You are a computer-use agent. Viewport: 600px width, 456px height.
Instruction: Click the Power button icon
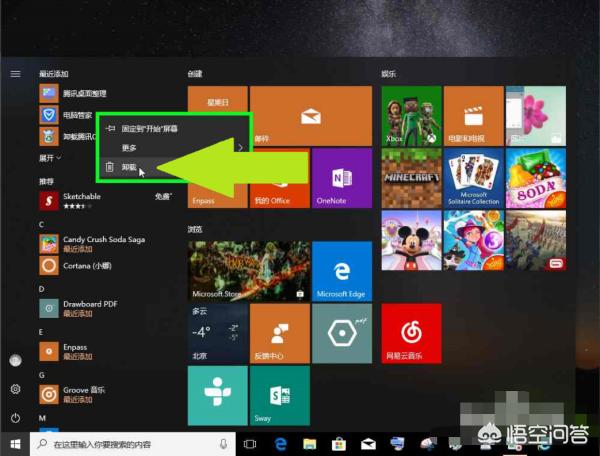[x=15, y=417]
